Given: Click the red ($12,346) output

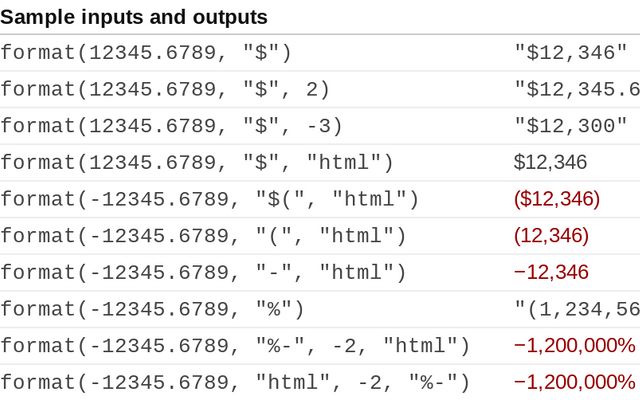Looking at the screenshot, I should coord(556,199).
